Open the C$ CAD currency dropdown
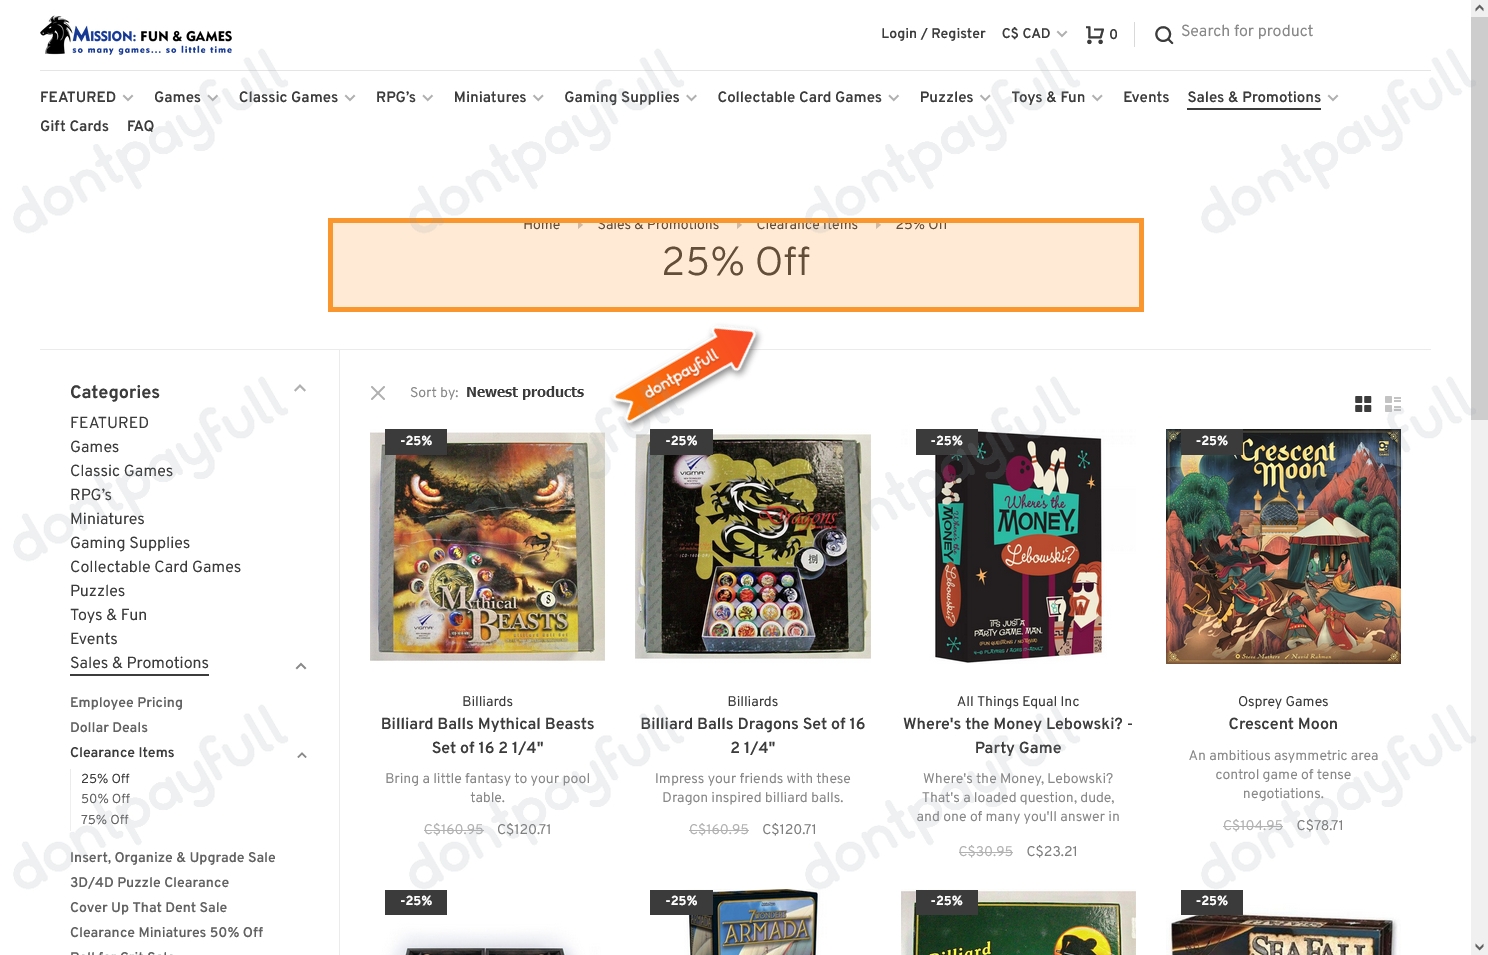Screen dimensions: 1488x955 [x=1034, y=33]
